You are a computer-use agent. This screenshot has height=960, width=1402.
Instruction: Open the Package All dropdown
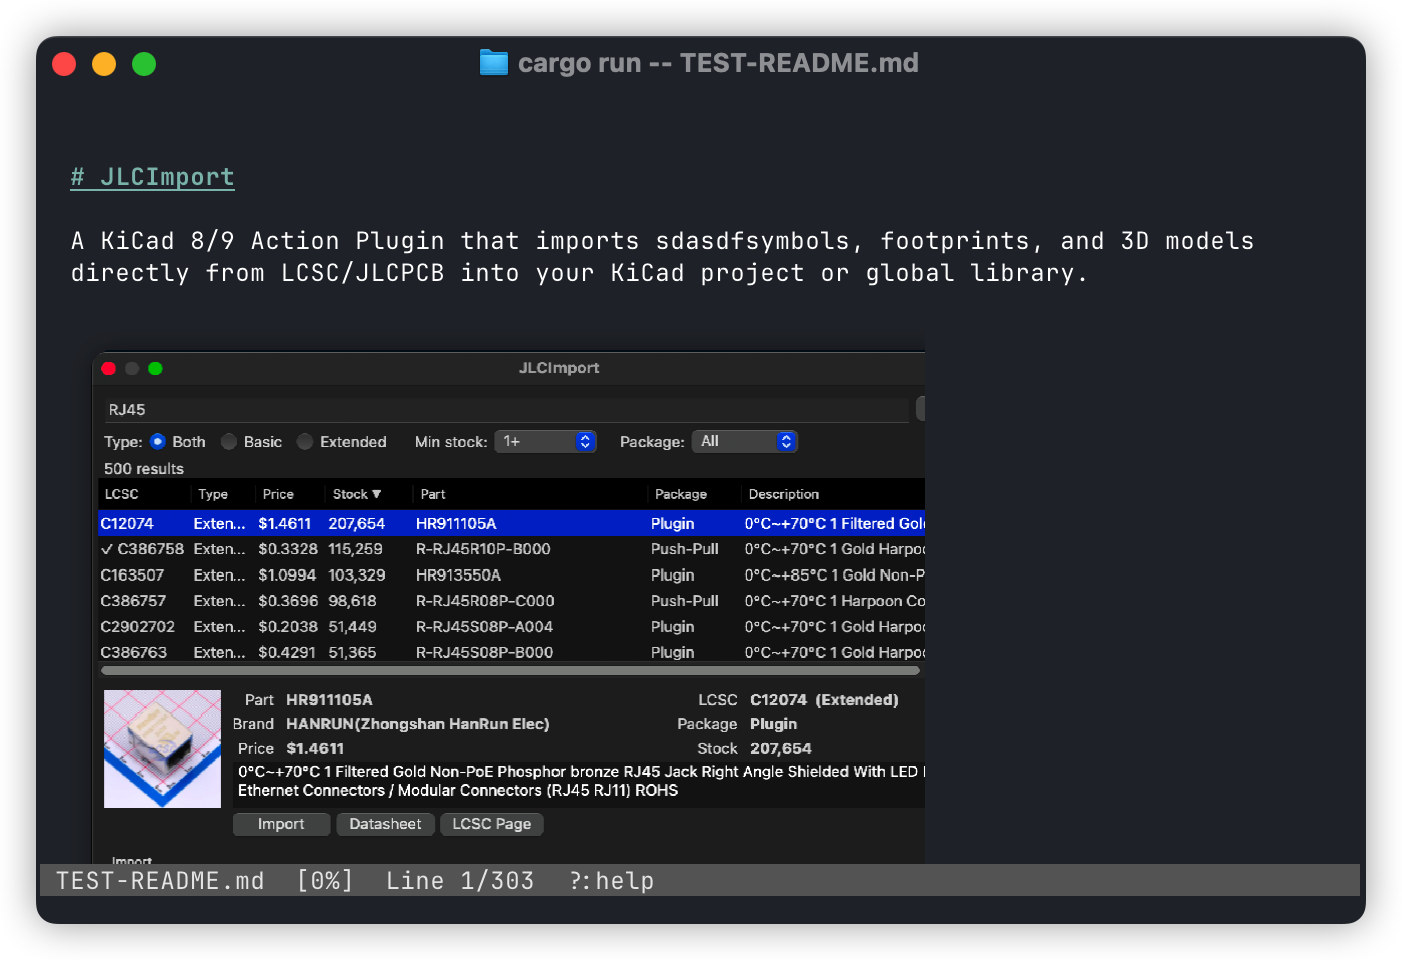(745, 441)
